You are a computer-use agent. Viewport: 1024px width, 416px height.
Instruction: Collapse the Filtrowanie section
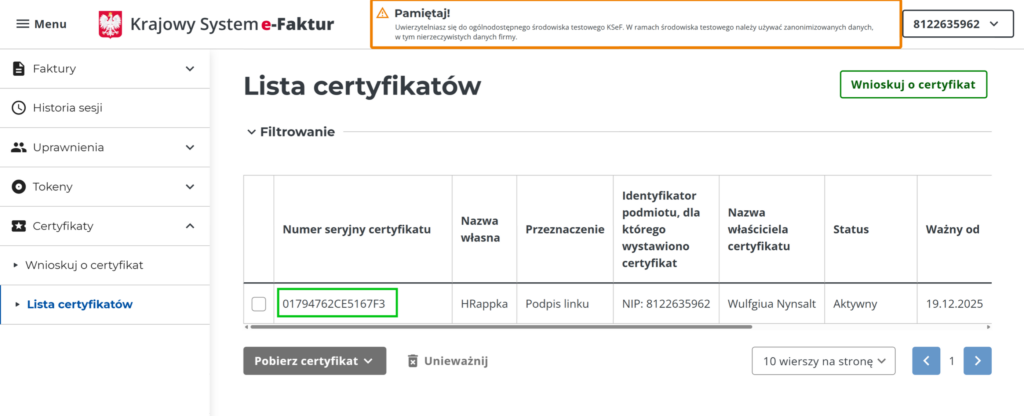coord(251,132)
